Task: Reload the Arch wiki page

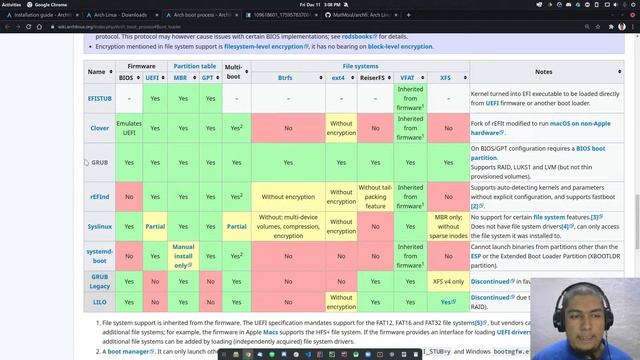Action: click(x=29, y=27)
